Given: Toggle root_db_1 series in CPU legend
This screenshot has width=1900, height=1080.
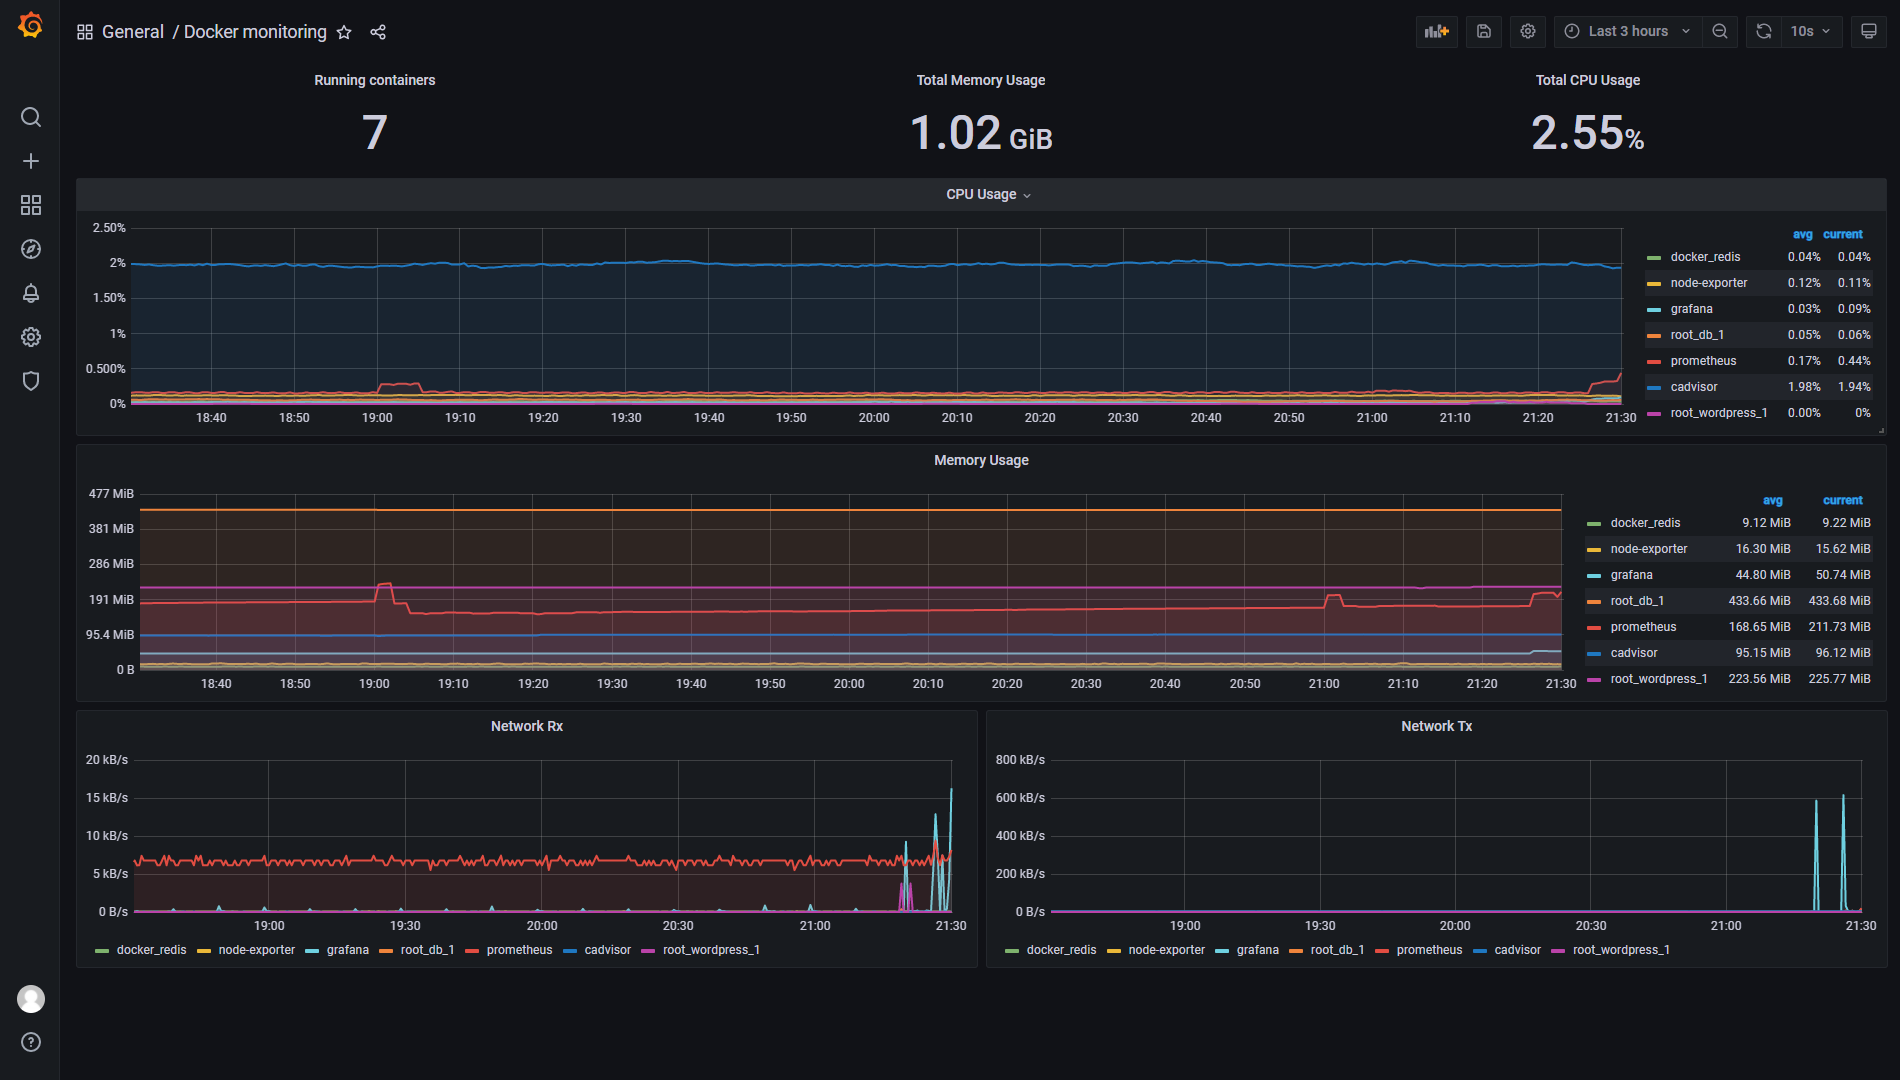Looking at the screenshot, I should [1697, 335].
